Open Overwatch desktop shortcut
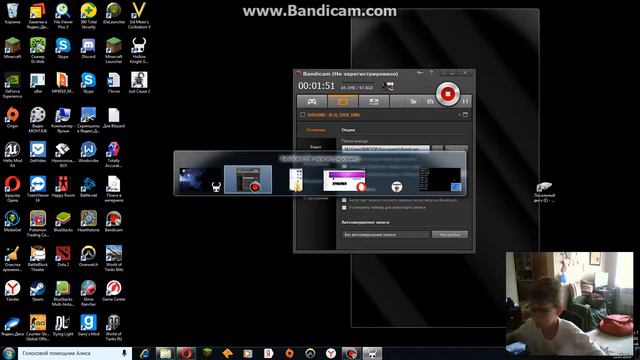The width and height of the screenshot is (640, 360). pyautogui.click(x=88, y=256)
